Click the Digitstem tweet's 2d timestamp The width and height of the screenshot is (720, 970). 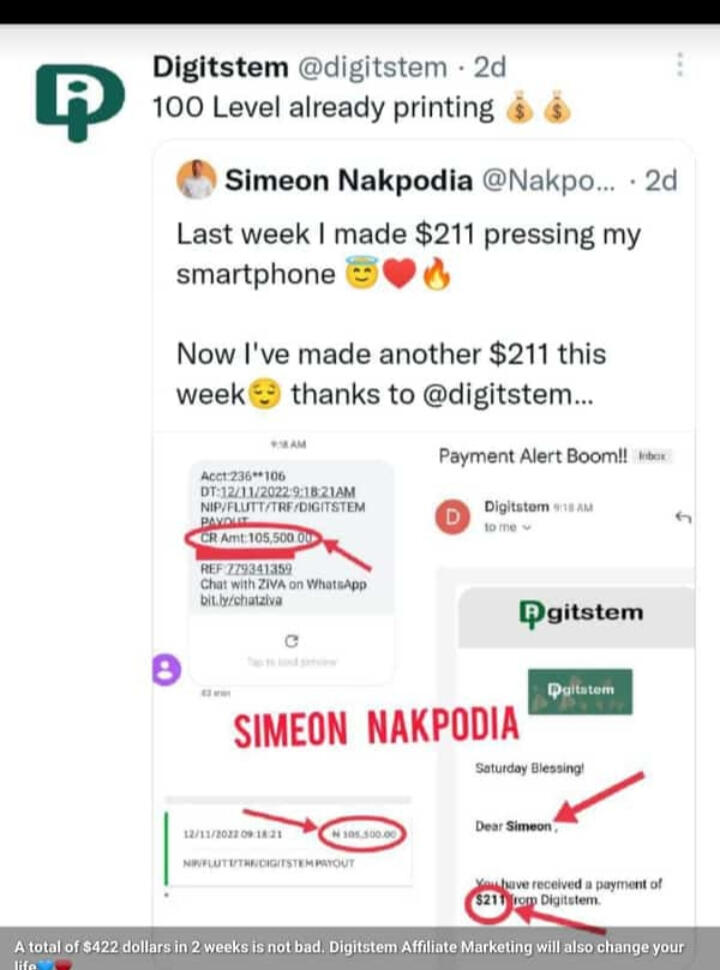click(489, 67)
